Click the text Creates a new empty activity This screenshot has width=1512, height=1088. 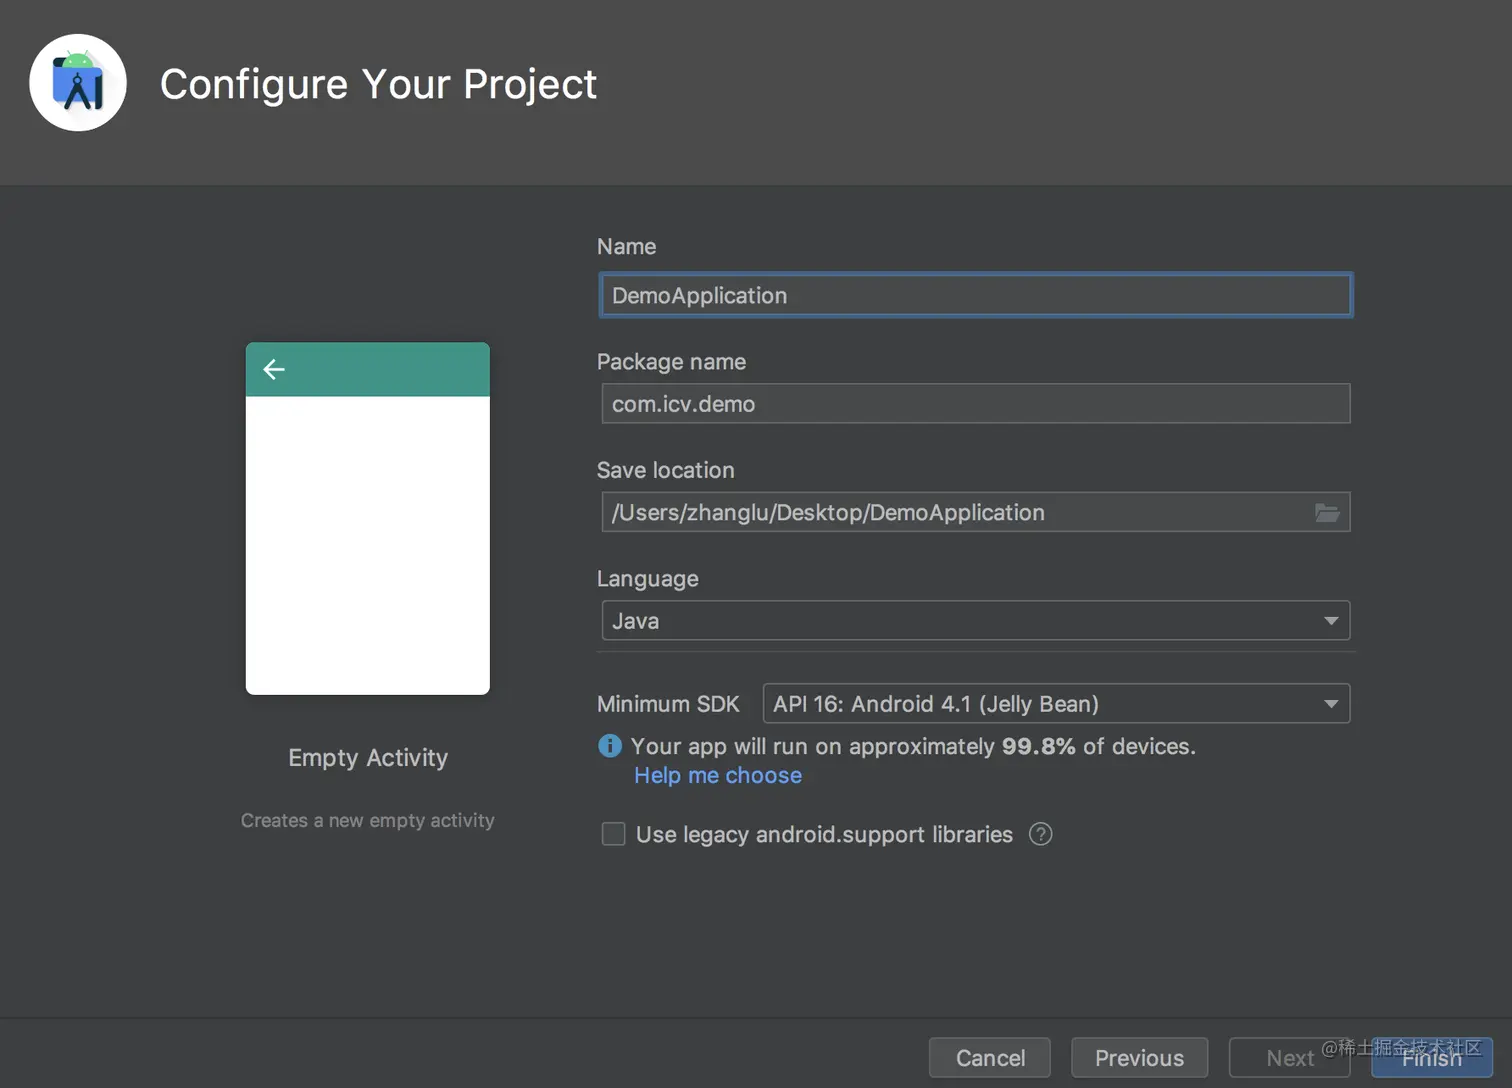tap(368, 820)
